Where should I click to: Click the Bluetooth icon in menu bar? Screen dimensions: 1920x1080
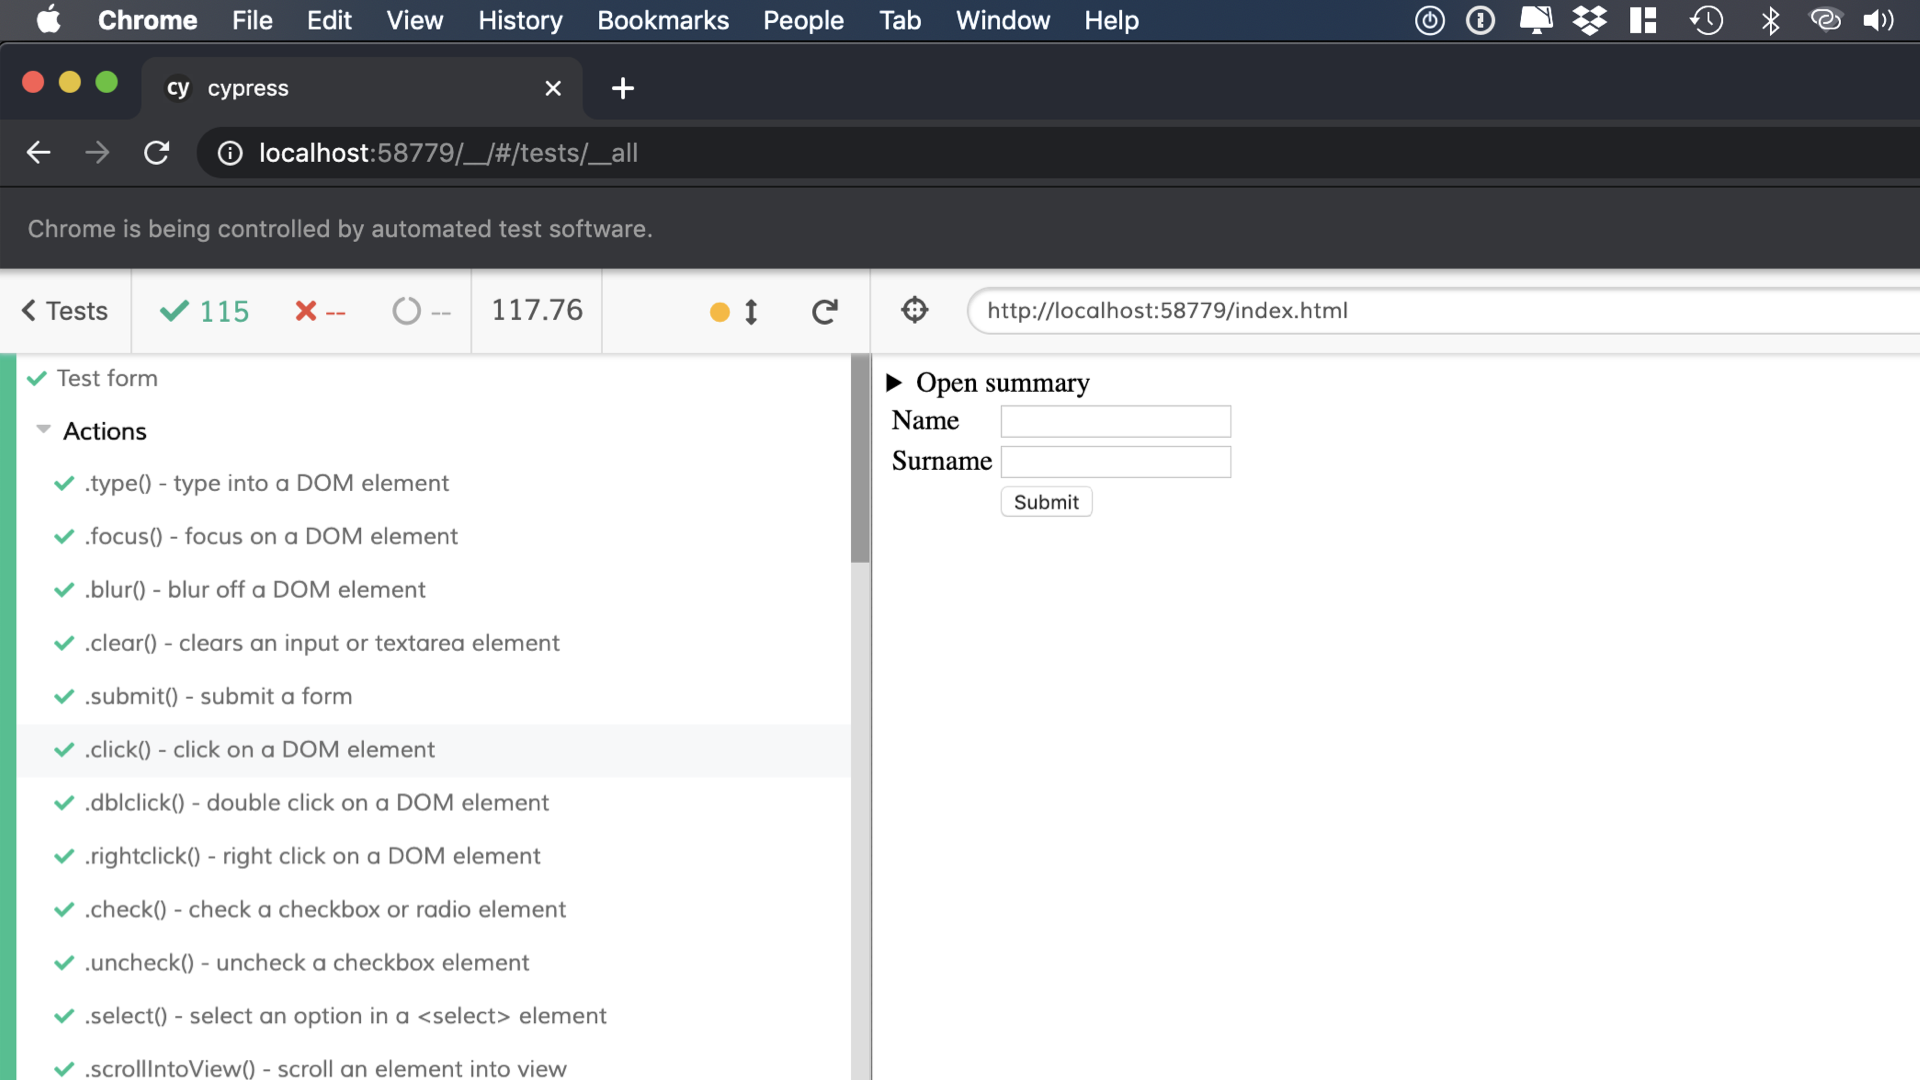point(1770,20)
